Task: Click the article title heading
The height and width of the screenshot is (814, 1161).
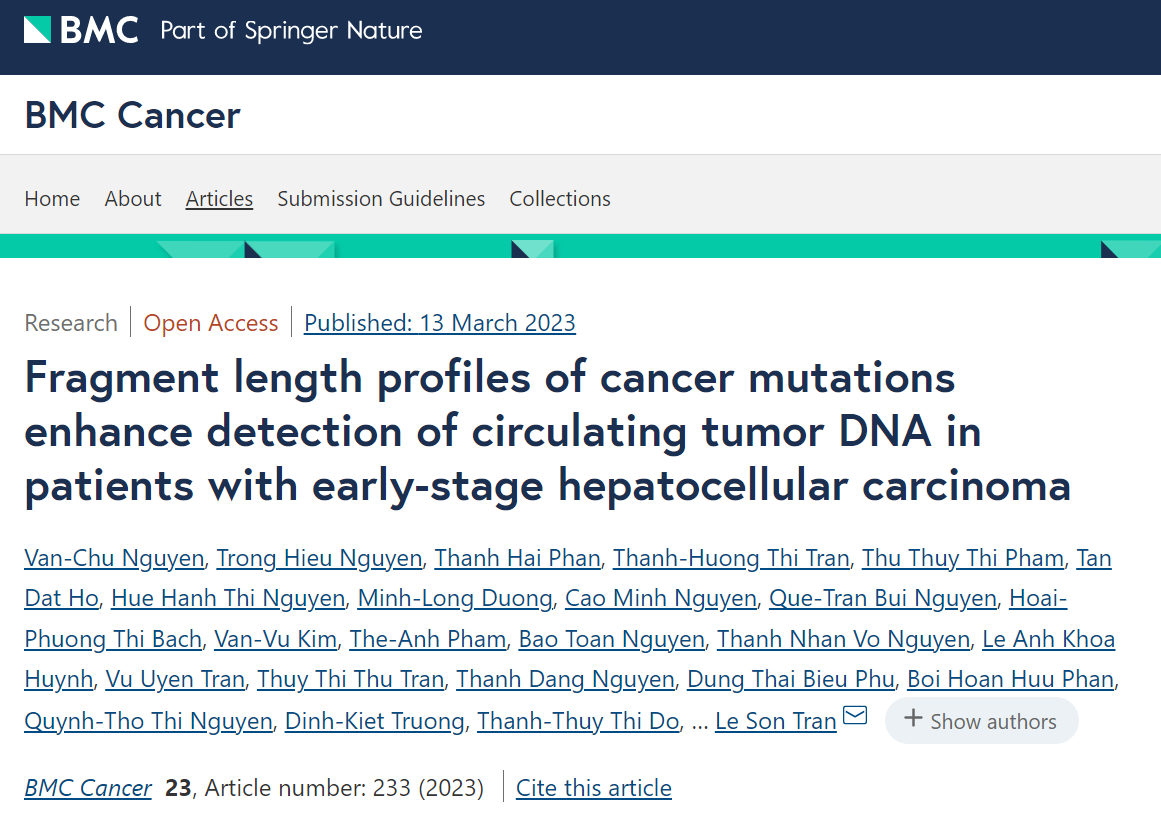Action: point(547,432)
